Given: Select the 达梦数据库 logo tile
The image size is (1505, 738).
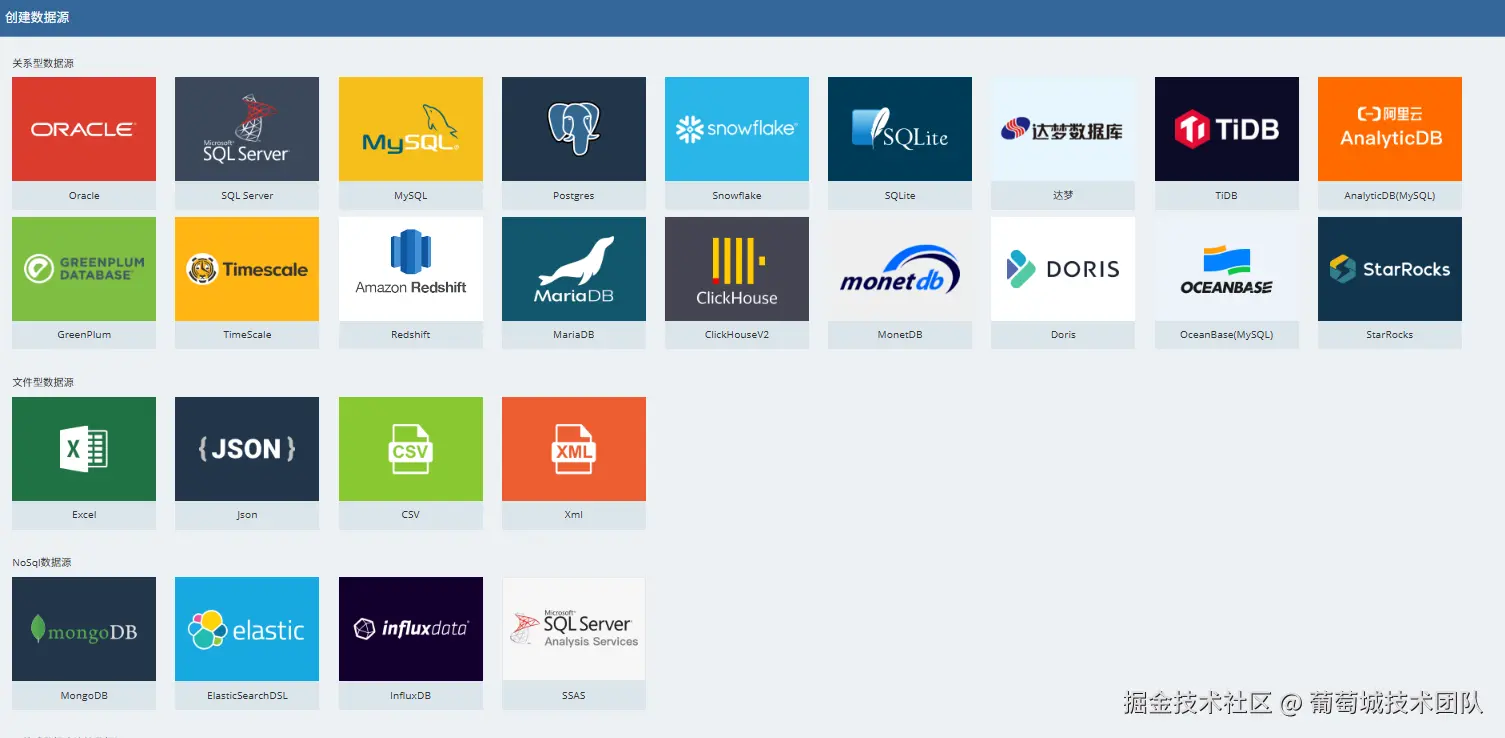Looking at the screenshot, I should click(x=1063, y=129).
